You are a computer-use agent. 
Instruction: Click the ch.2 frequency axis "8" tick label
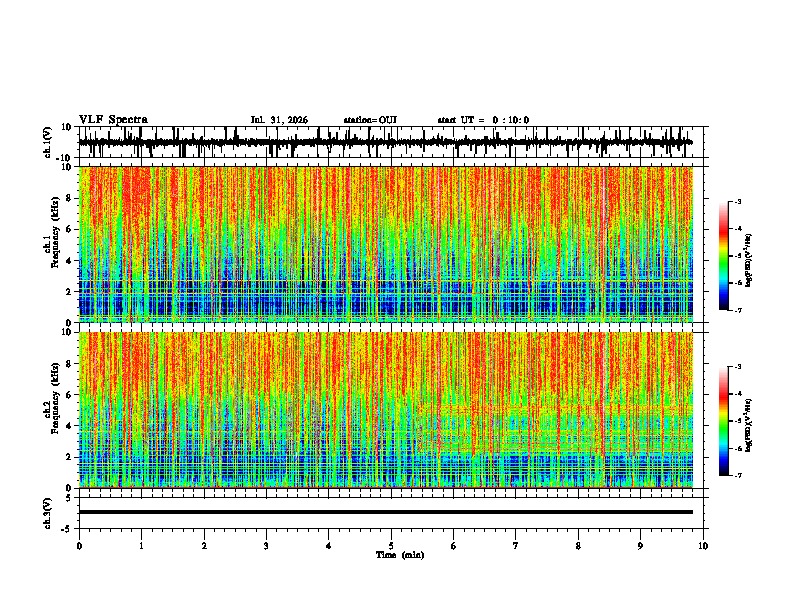point(69,364)
